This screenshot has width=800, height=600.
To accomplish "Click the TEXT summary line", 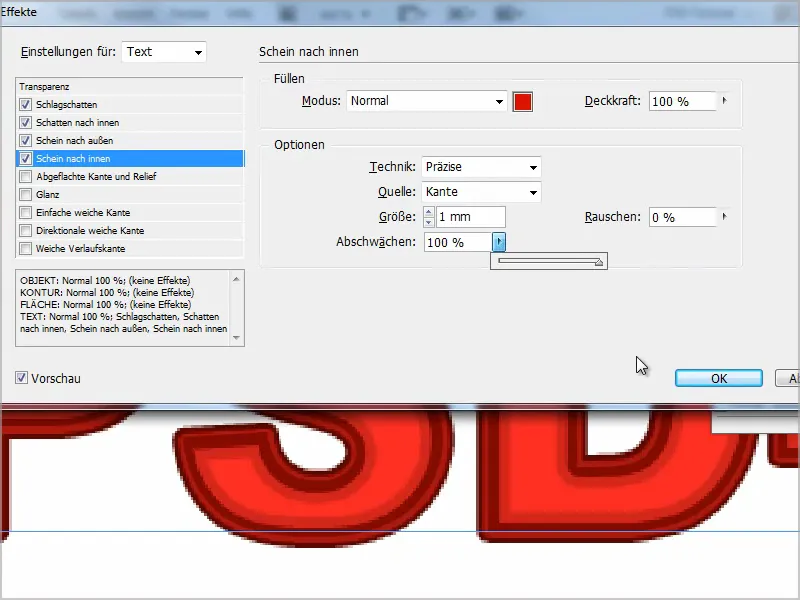I will pyautogui.click(x=123, y=323).
